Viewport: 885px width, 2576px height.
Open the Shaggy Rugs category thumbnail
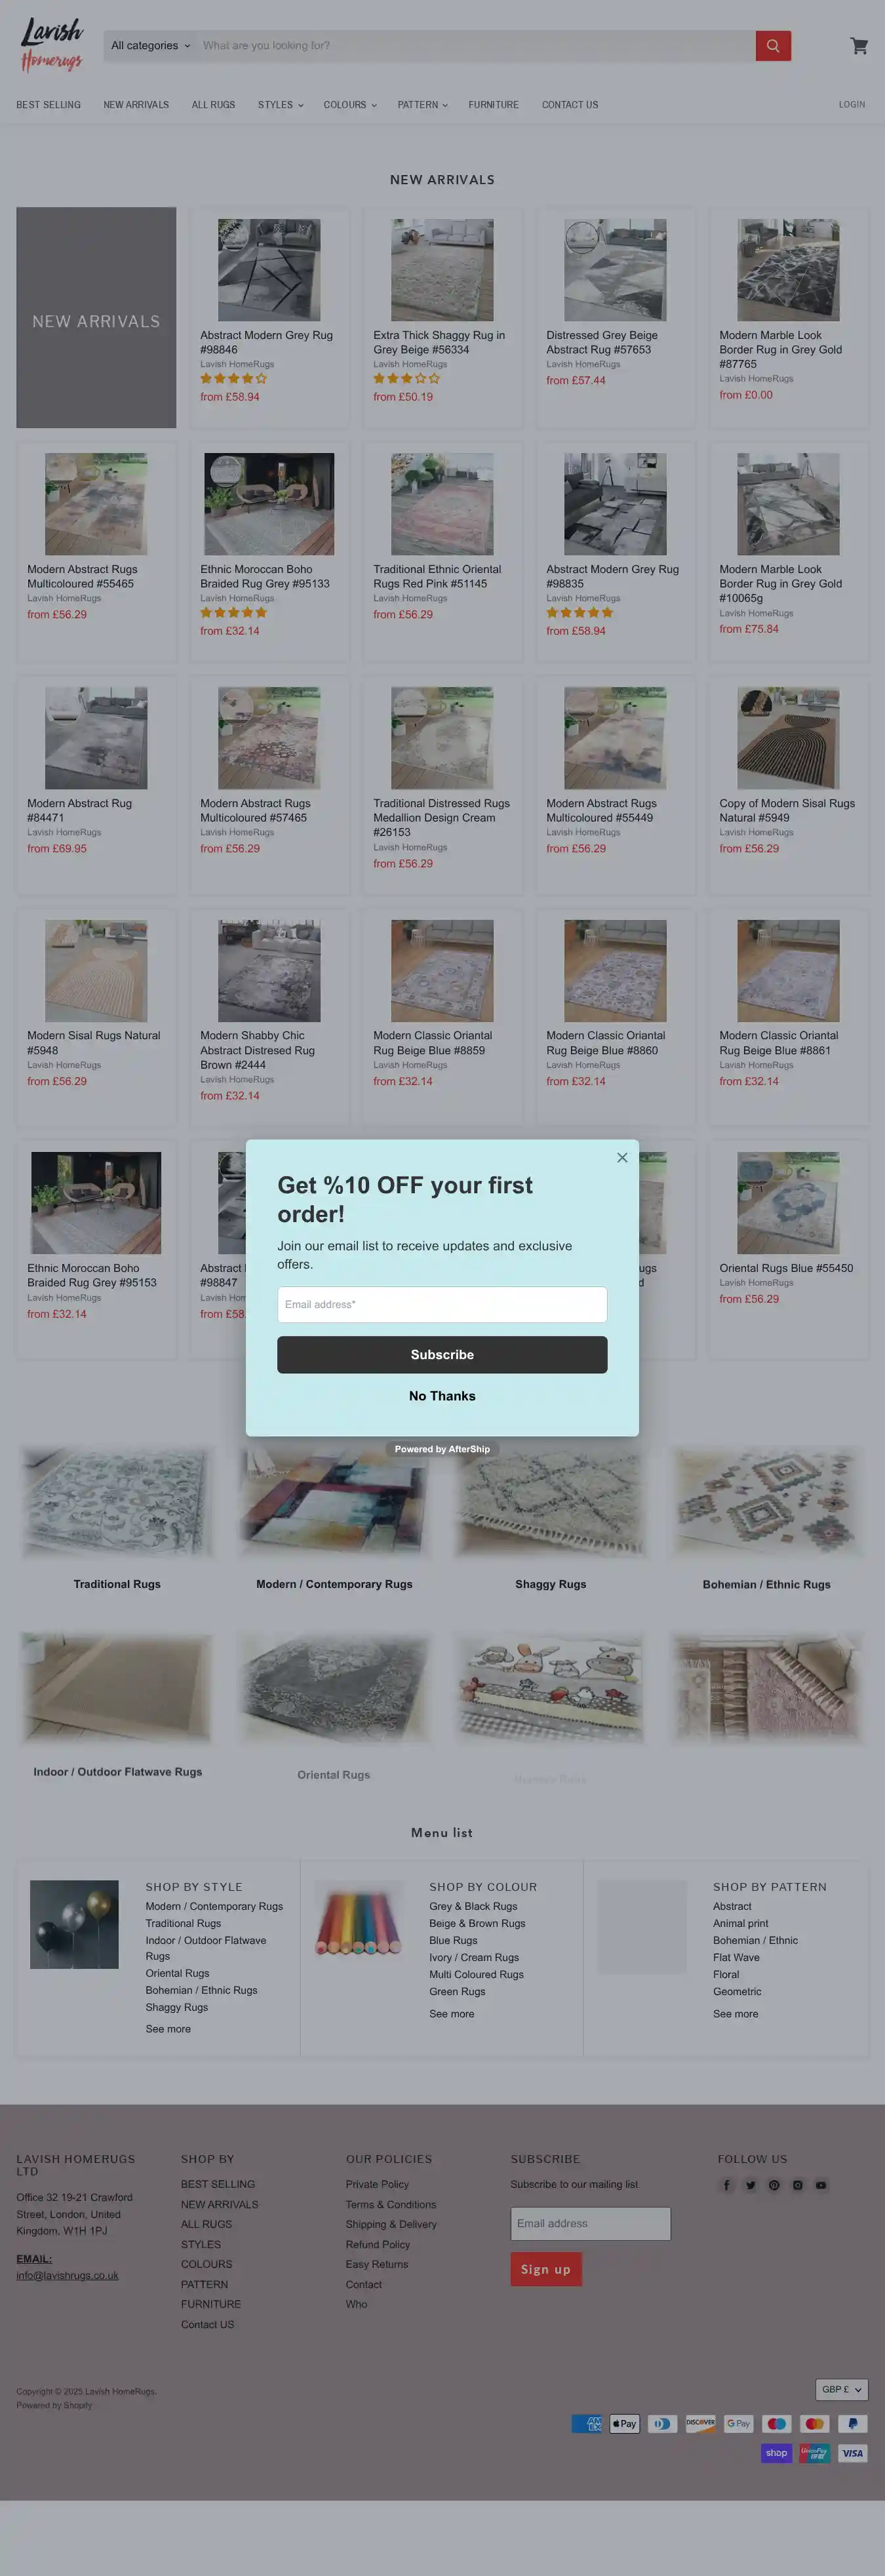[550, 1502]
